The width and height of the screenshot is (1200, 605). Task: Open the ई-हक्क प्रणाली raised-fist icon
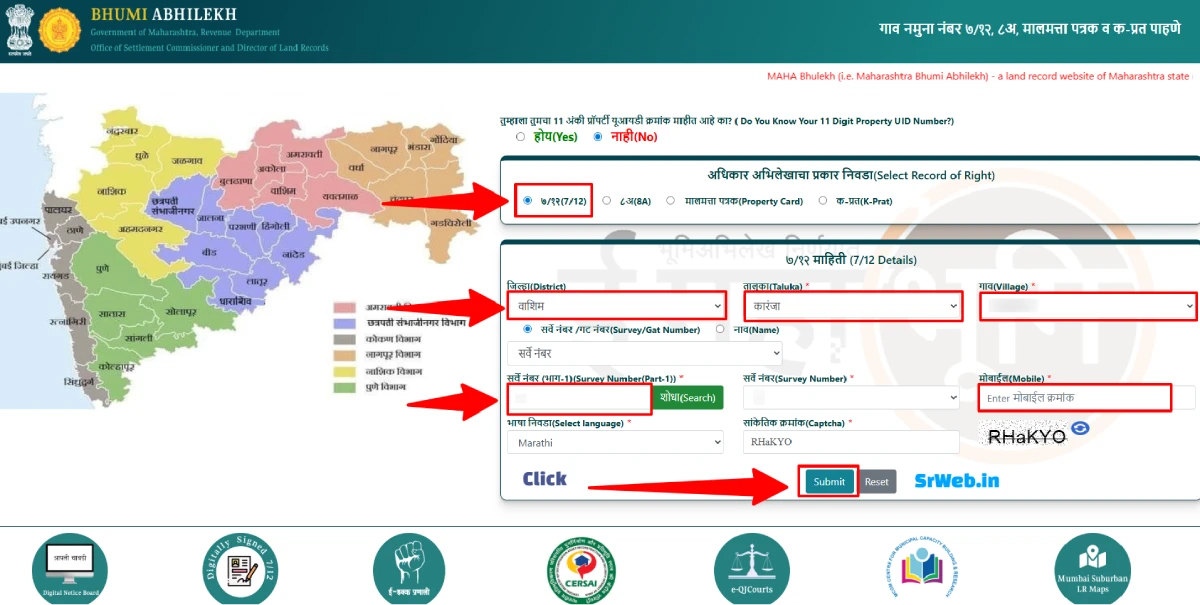click(x=409, y=570)
